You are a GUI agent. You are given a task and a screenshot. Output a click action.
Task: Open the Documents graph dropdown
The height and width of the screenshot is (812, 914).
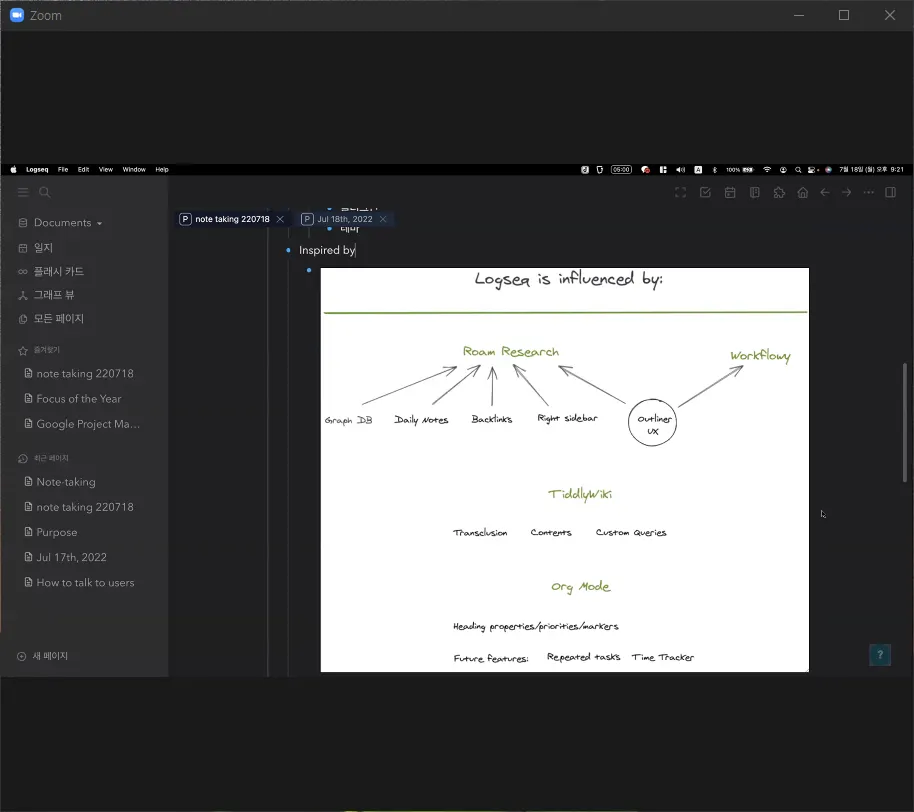tap(60, 223)
